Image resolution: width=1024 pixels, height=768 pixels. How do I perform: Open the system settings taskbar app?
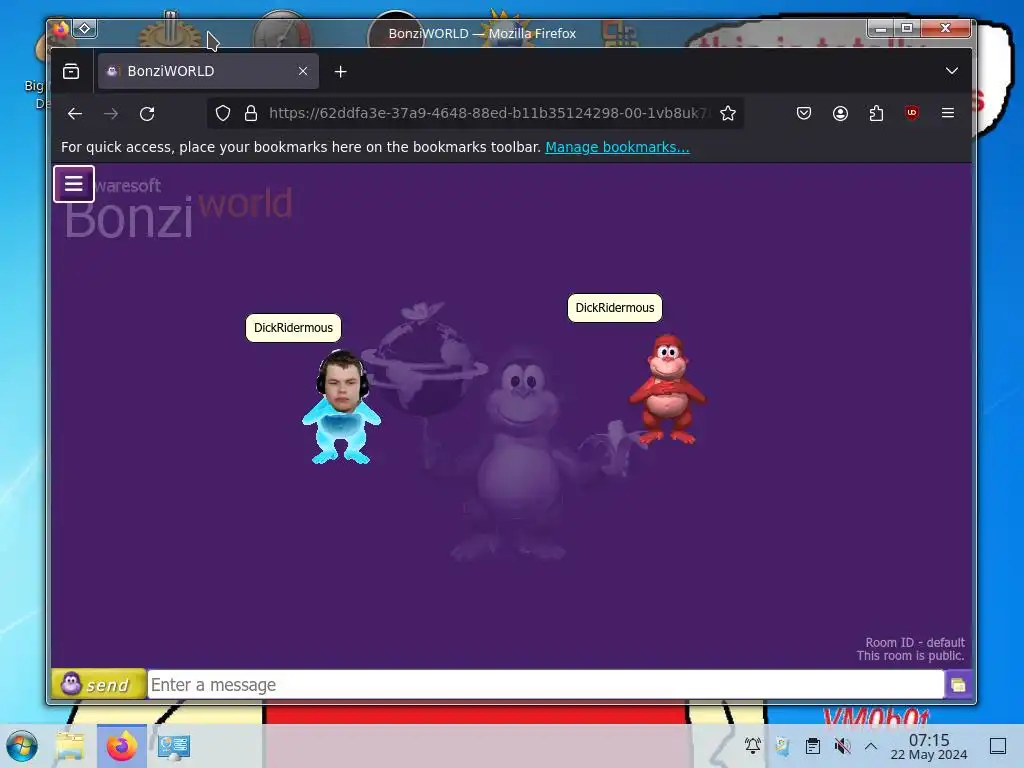coord(174,746)
